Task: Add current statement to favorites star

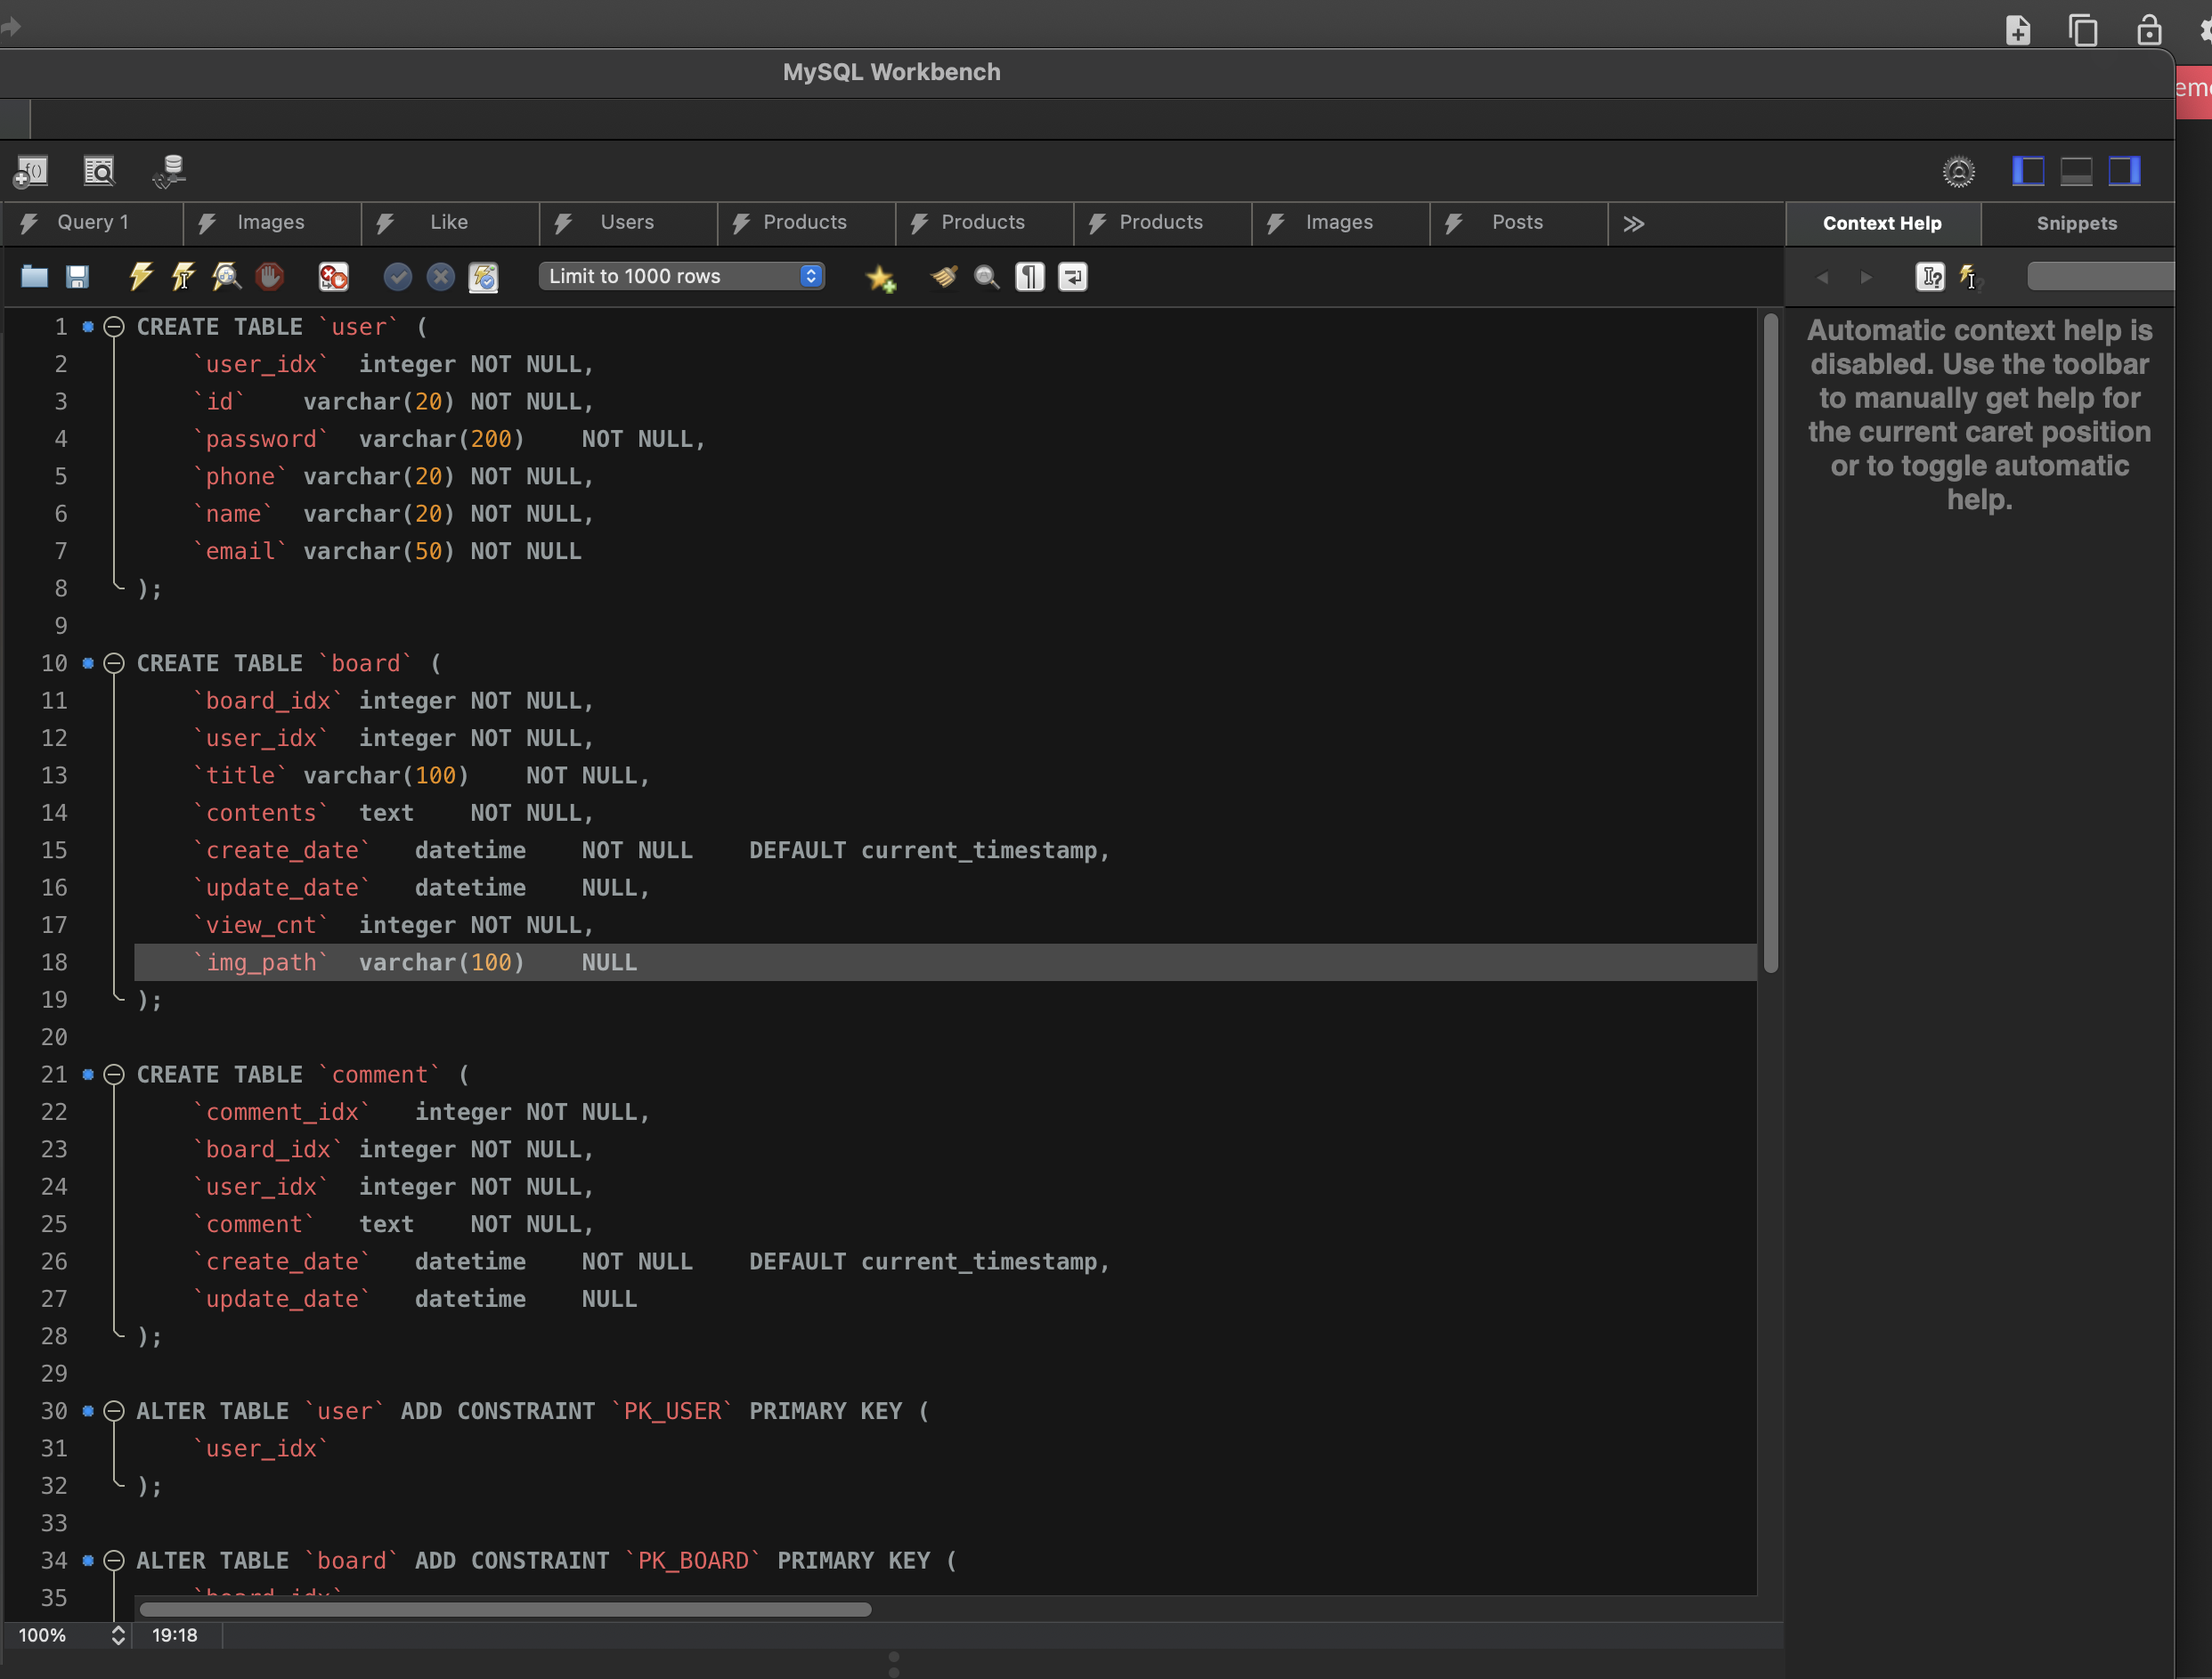Action: (880, 277)
